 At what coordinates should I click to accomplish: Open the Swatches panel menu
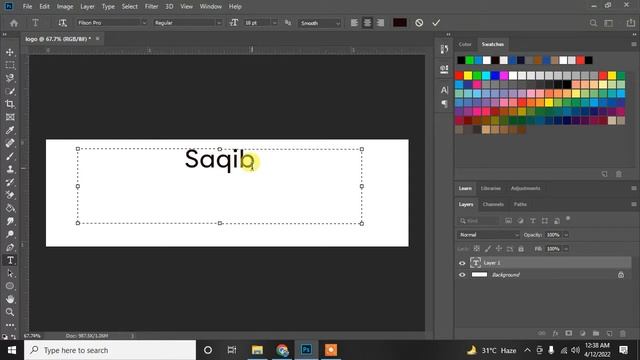coord(633,44)
